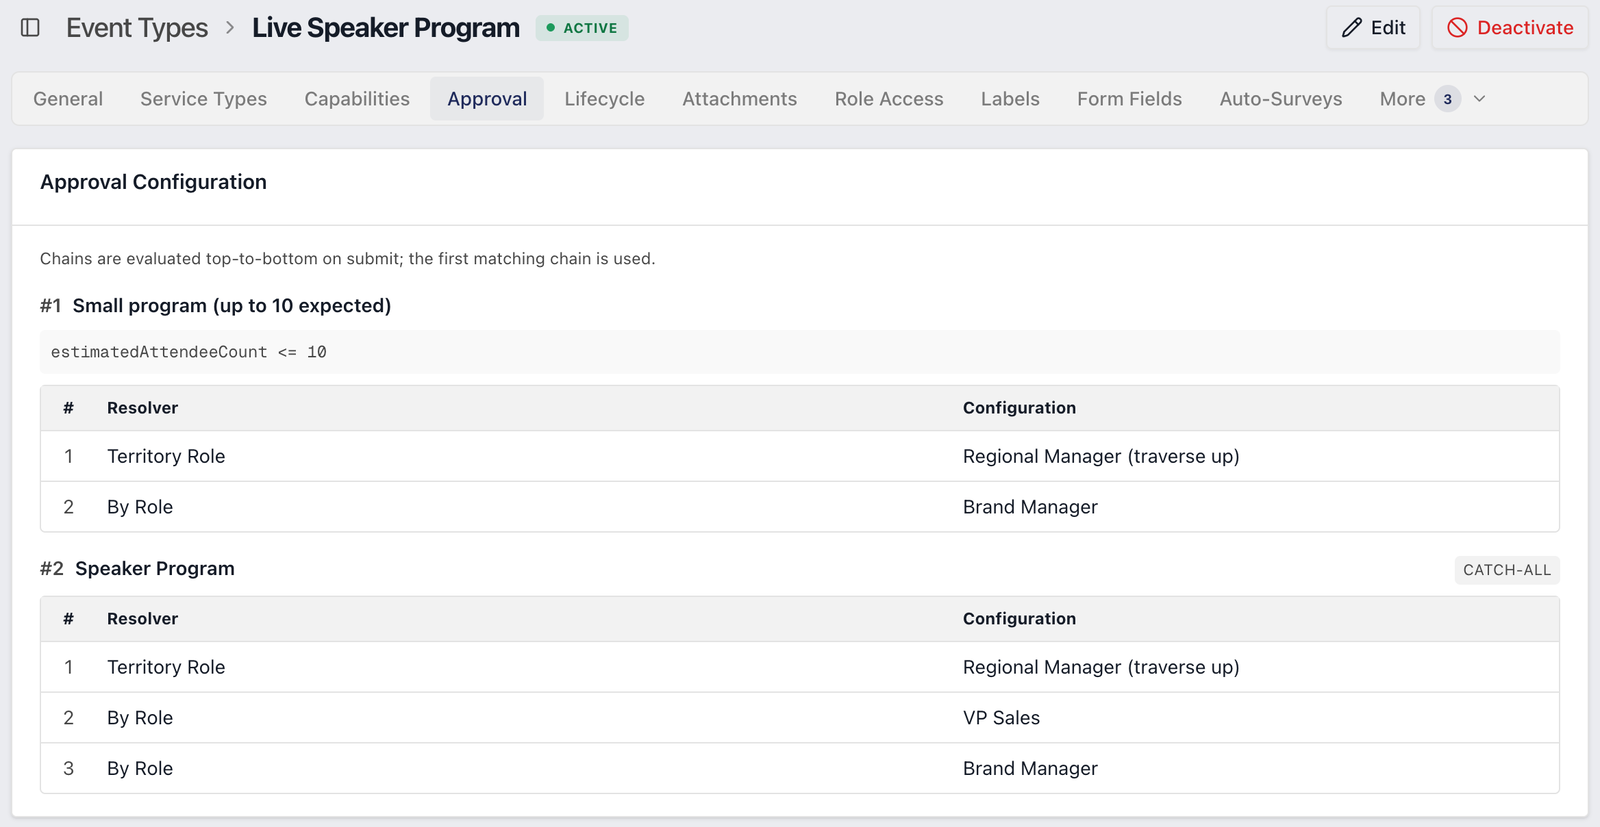Click the VP Sales configuration cell
This screenshot has width=1600, height=827.
[1001, 718]
